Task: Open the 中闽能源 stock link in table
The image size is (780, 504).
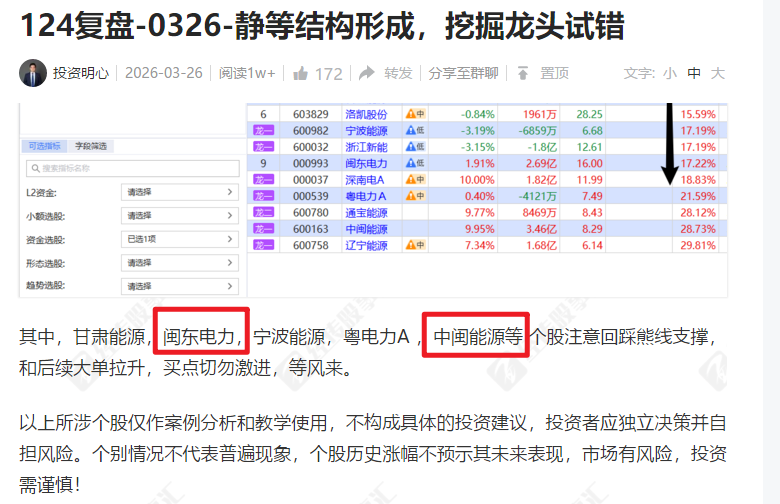Action: coord(365,228)
